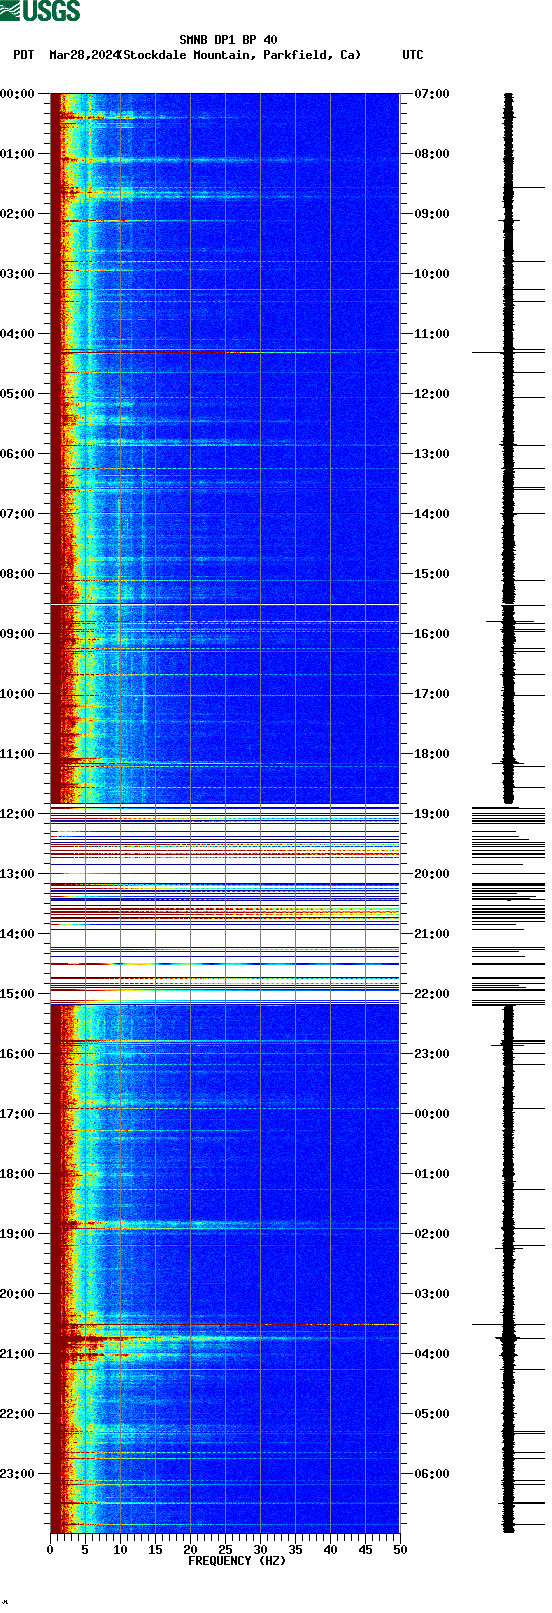Select the 02:00 PDT time label

click(x=17, y=214)
